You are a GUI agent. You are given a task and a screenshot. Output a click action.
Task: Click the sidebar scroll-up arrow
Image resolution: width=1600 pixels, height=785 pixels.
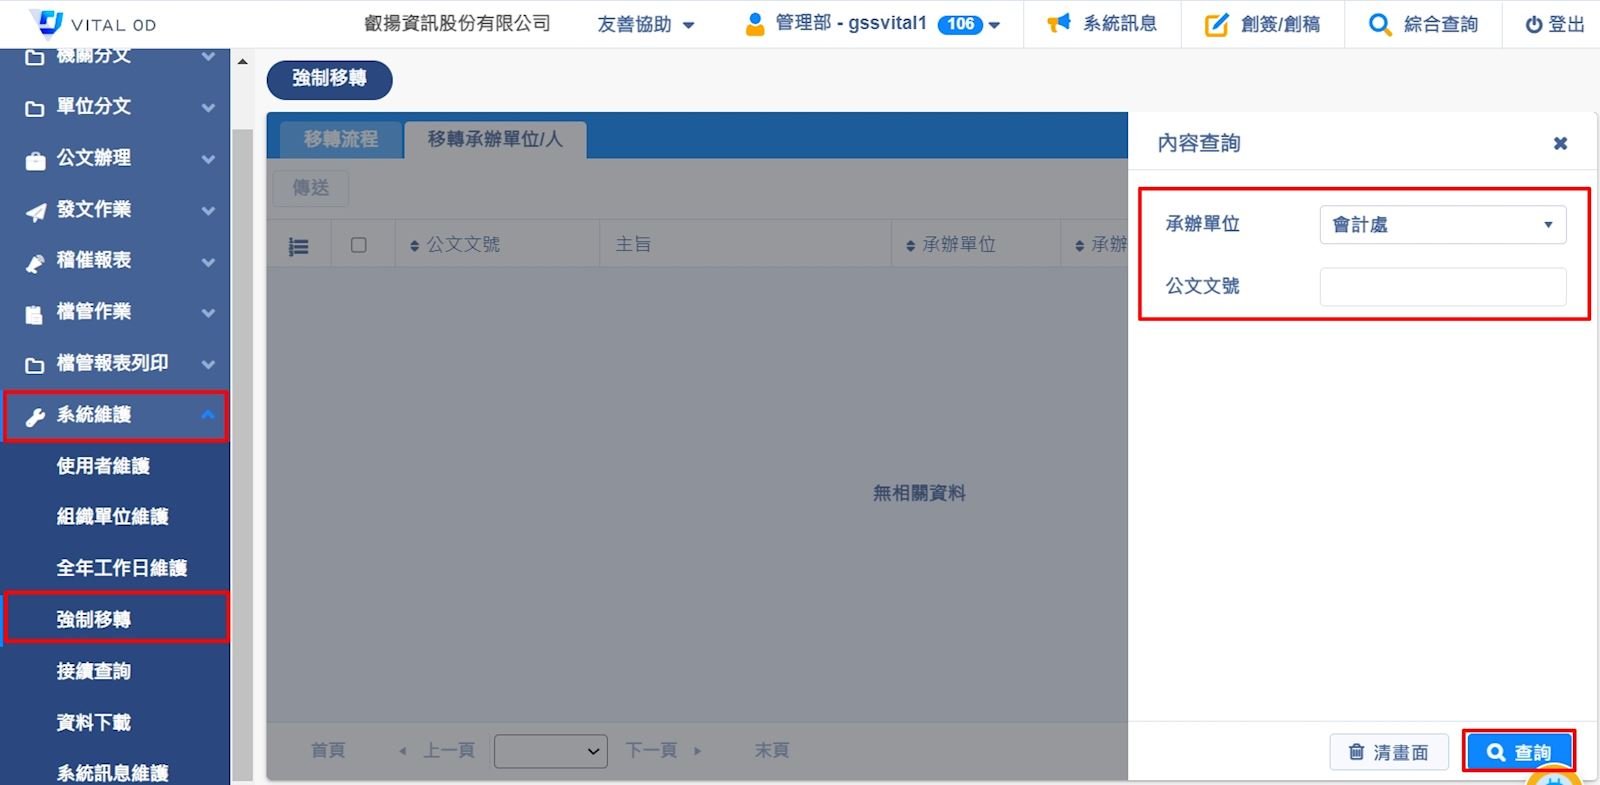point(242,62)
